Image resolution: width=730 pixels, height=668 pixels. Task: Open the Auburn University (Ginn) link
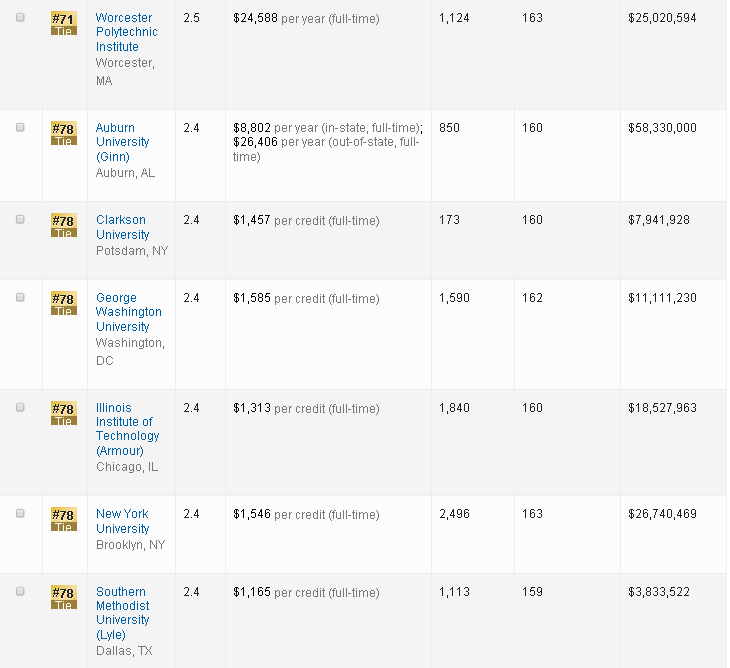122,142
